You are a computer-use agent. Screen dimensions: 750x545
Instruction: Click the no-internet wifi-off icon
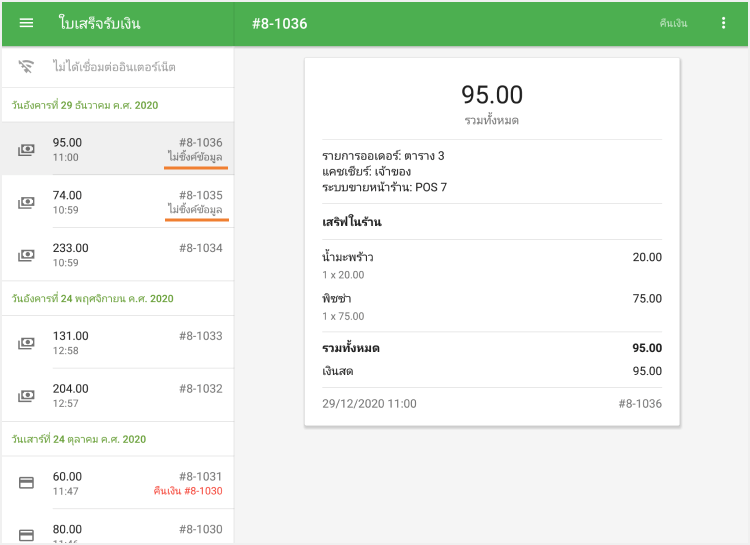coord(27,67)
